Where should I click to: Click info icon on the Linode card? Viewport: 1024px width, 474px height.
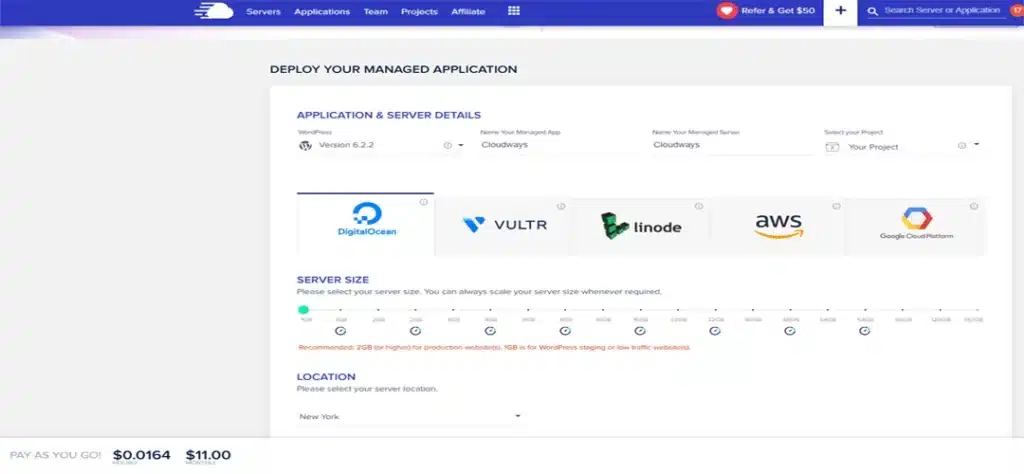point(698,206)
